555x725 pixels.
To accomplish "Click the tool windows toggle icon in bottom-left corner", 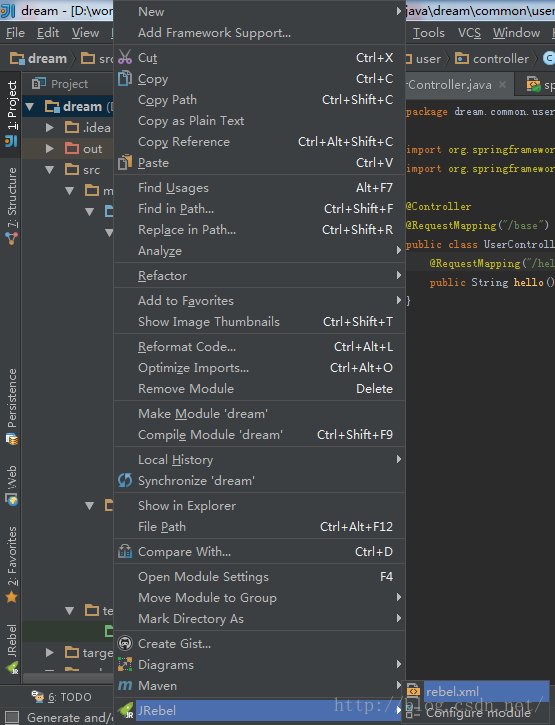I will coord(11,717).
